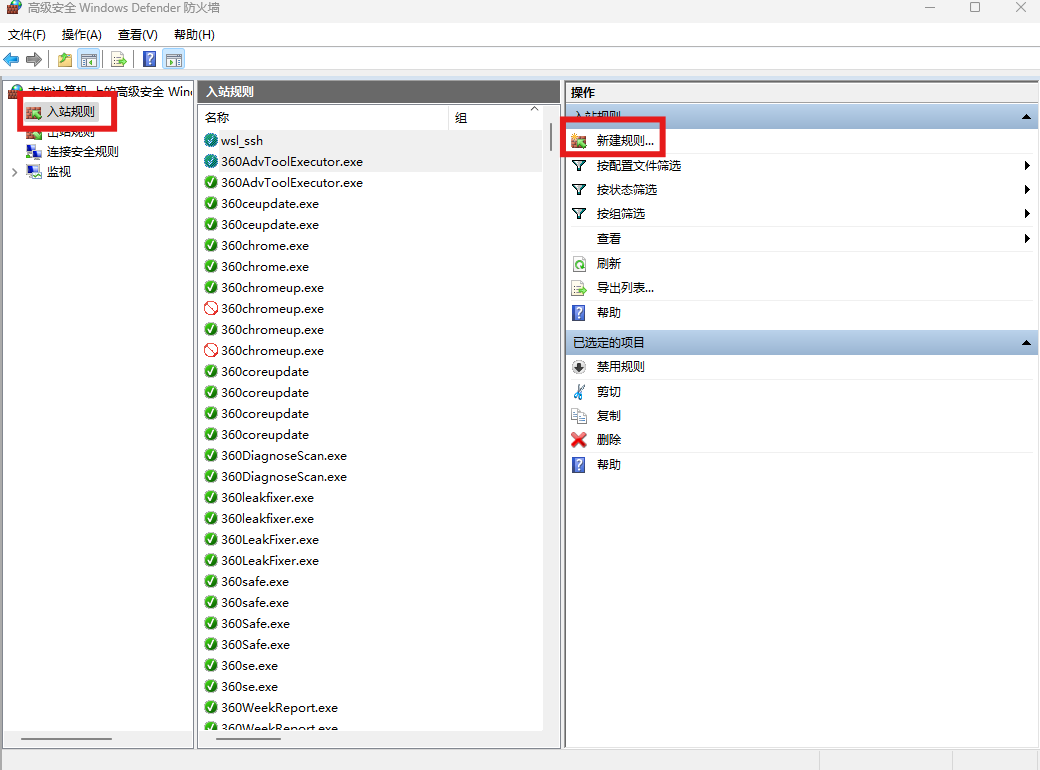Open the 文件(F) menu
Image resolution: width=1040 pixels, height=770 pixels.
tap(27, 34)
